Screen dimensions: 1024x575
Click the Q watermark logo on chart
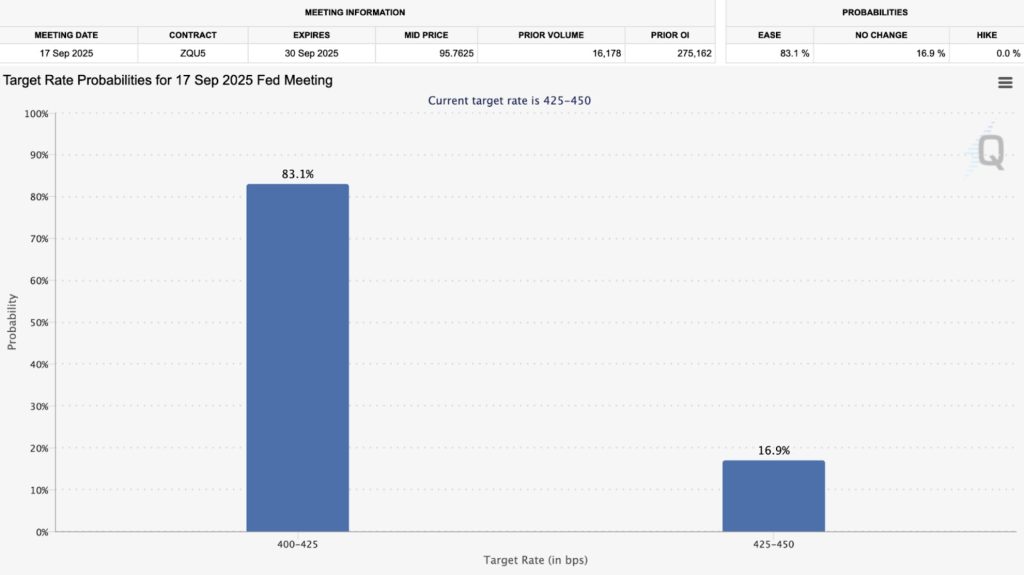pos(989,152)
